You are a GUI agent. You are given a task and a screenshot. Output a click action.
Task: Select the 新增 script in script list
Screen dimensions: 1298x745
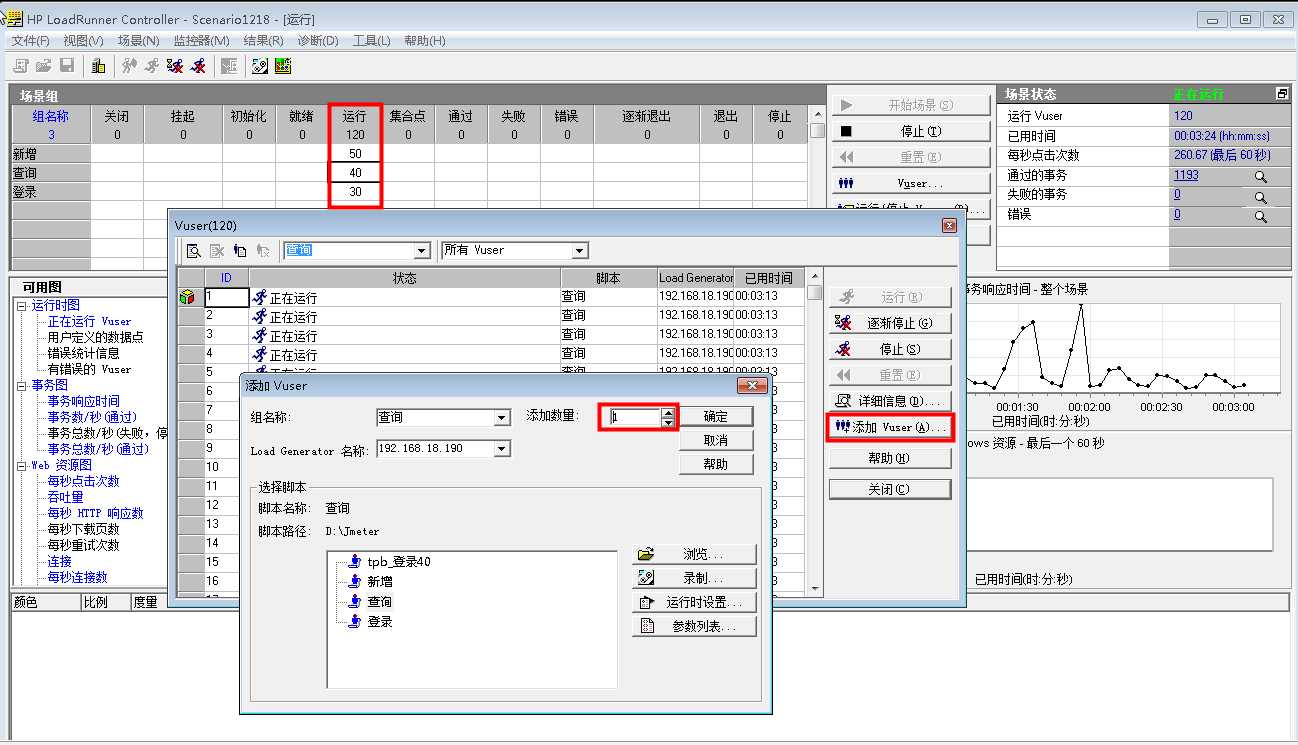click(x=379, y=581)
